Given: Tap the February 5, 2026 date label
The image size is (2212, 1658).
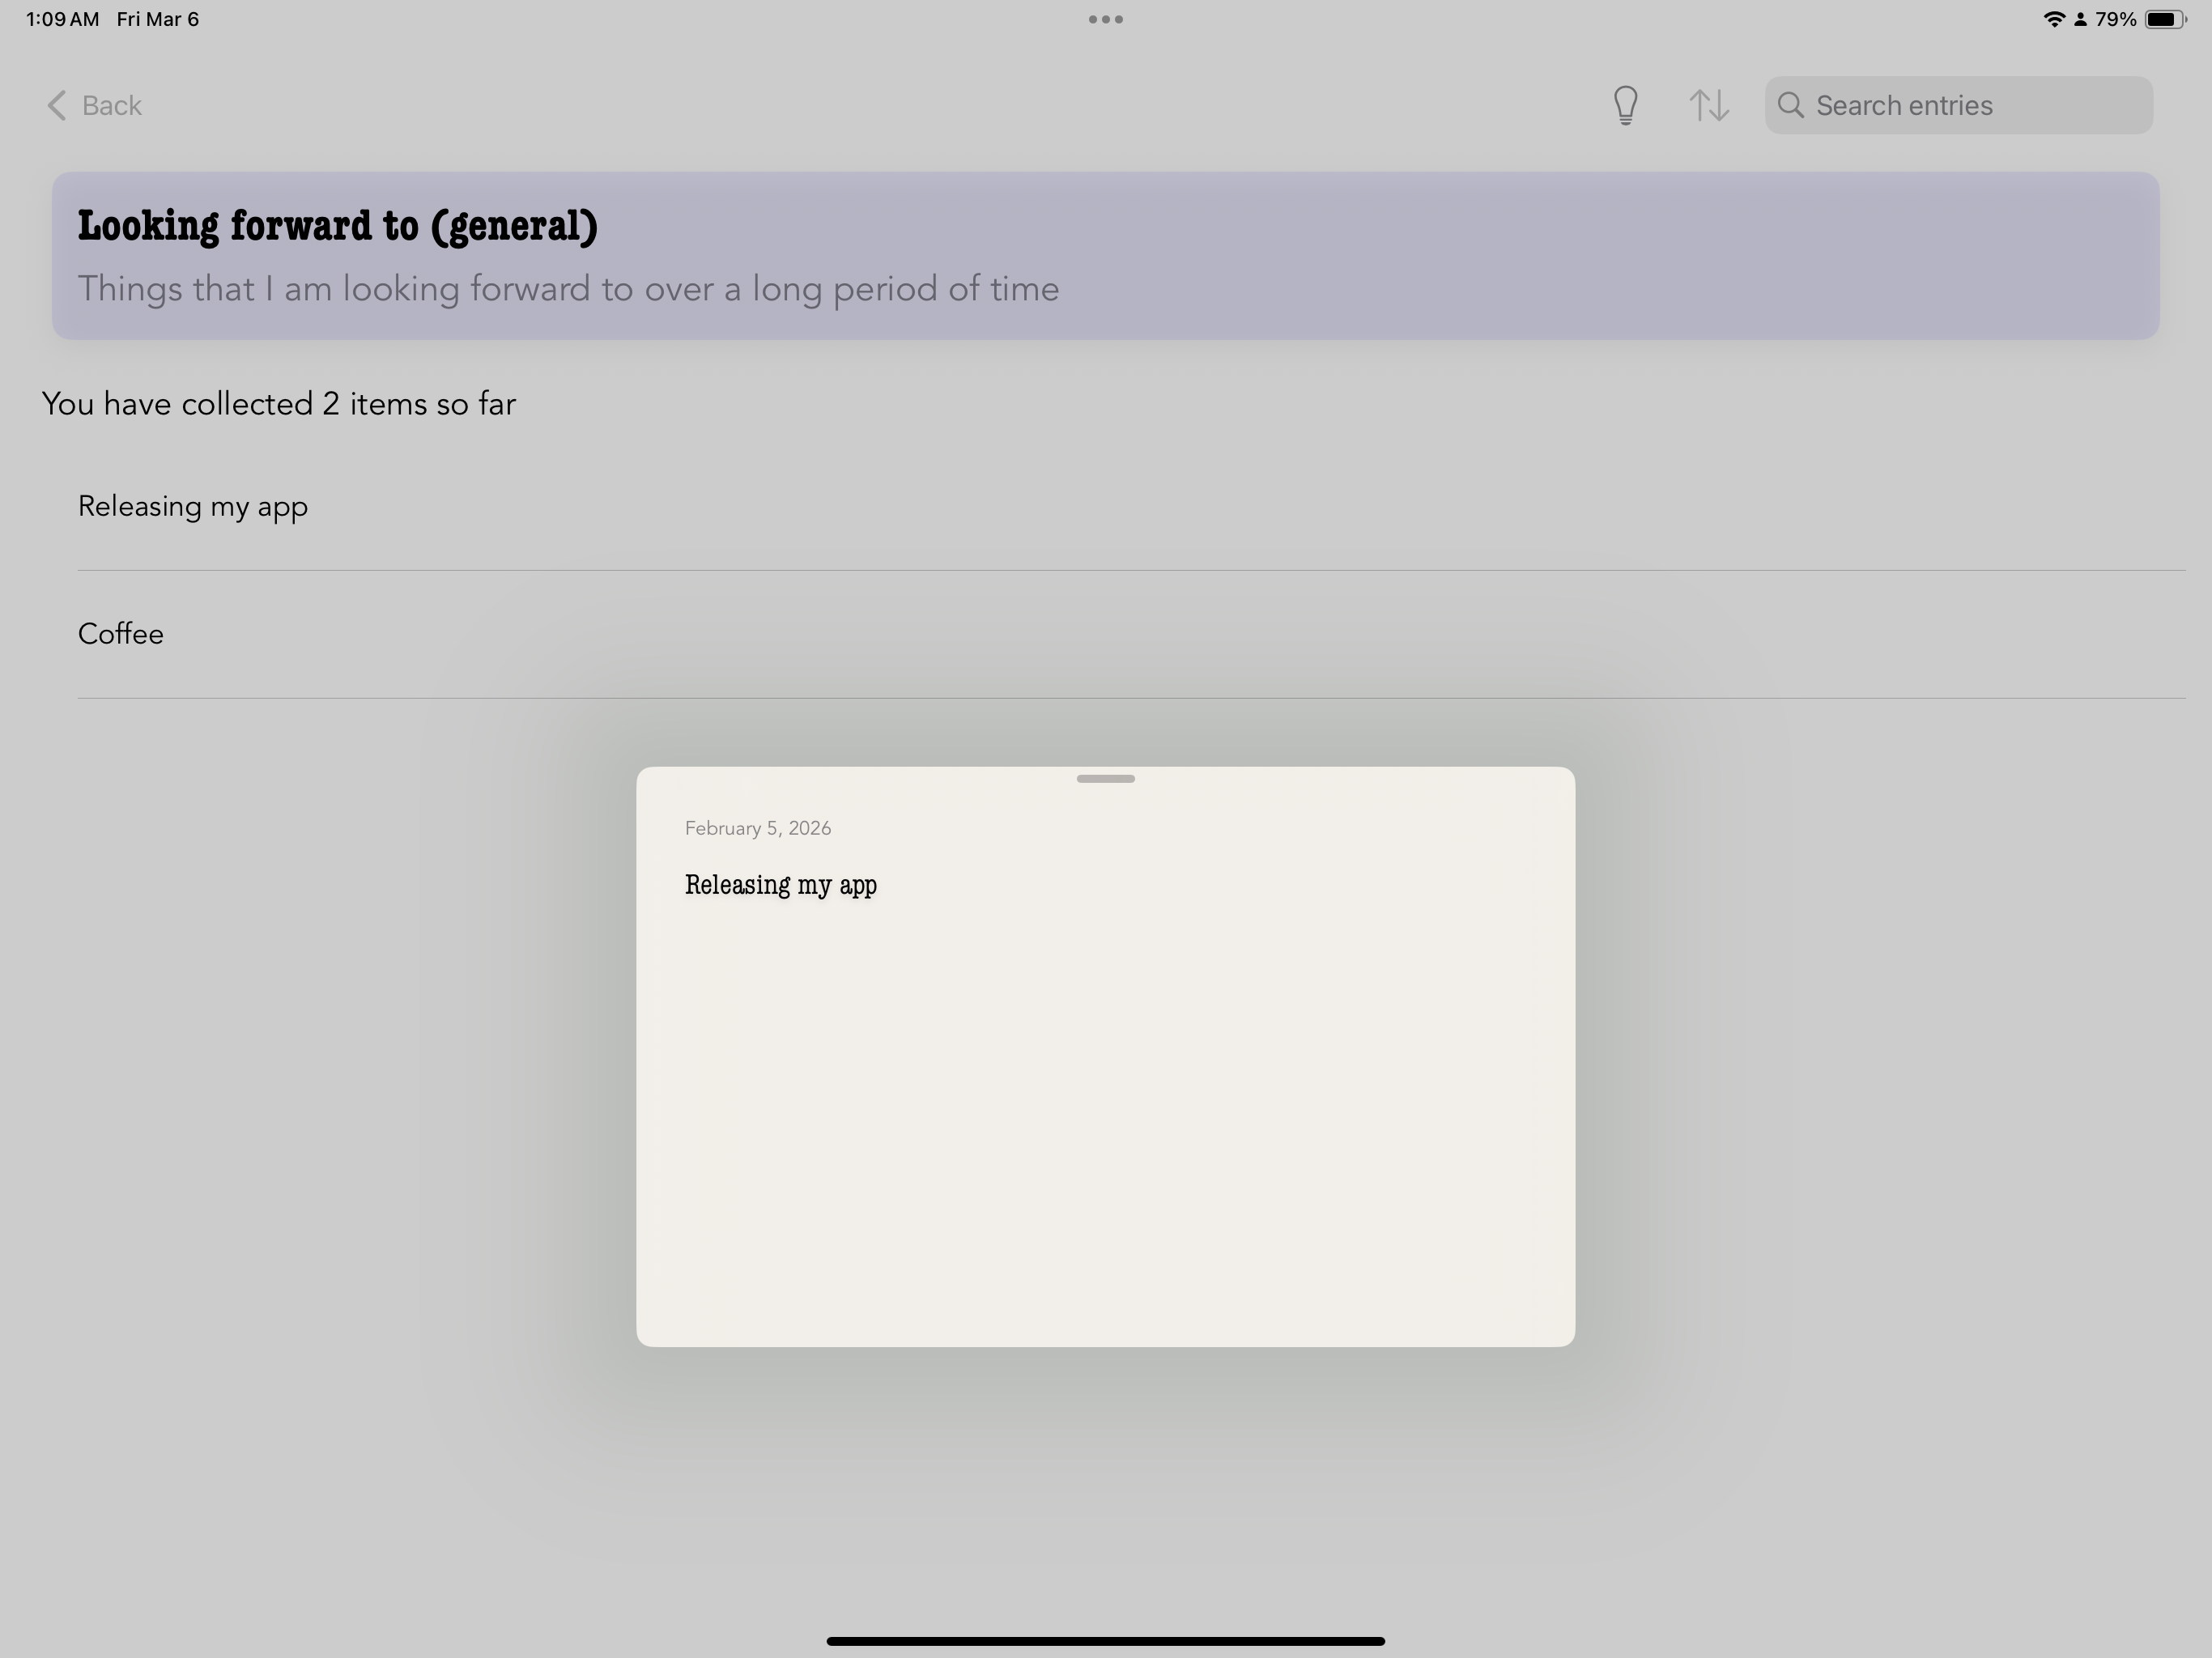Looking at the screenshot, I should coord(758,829).
